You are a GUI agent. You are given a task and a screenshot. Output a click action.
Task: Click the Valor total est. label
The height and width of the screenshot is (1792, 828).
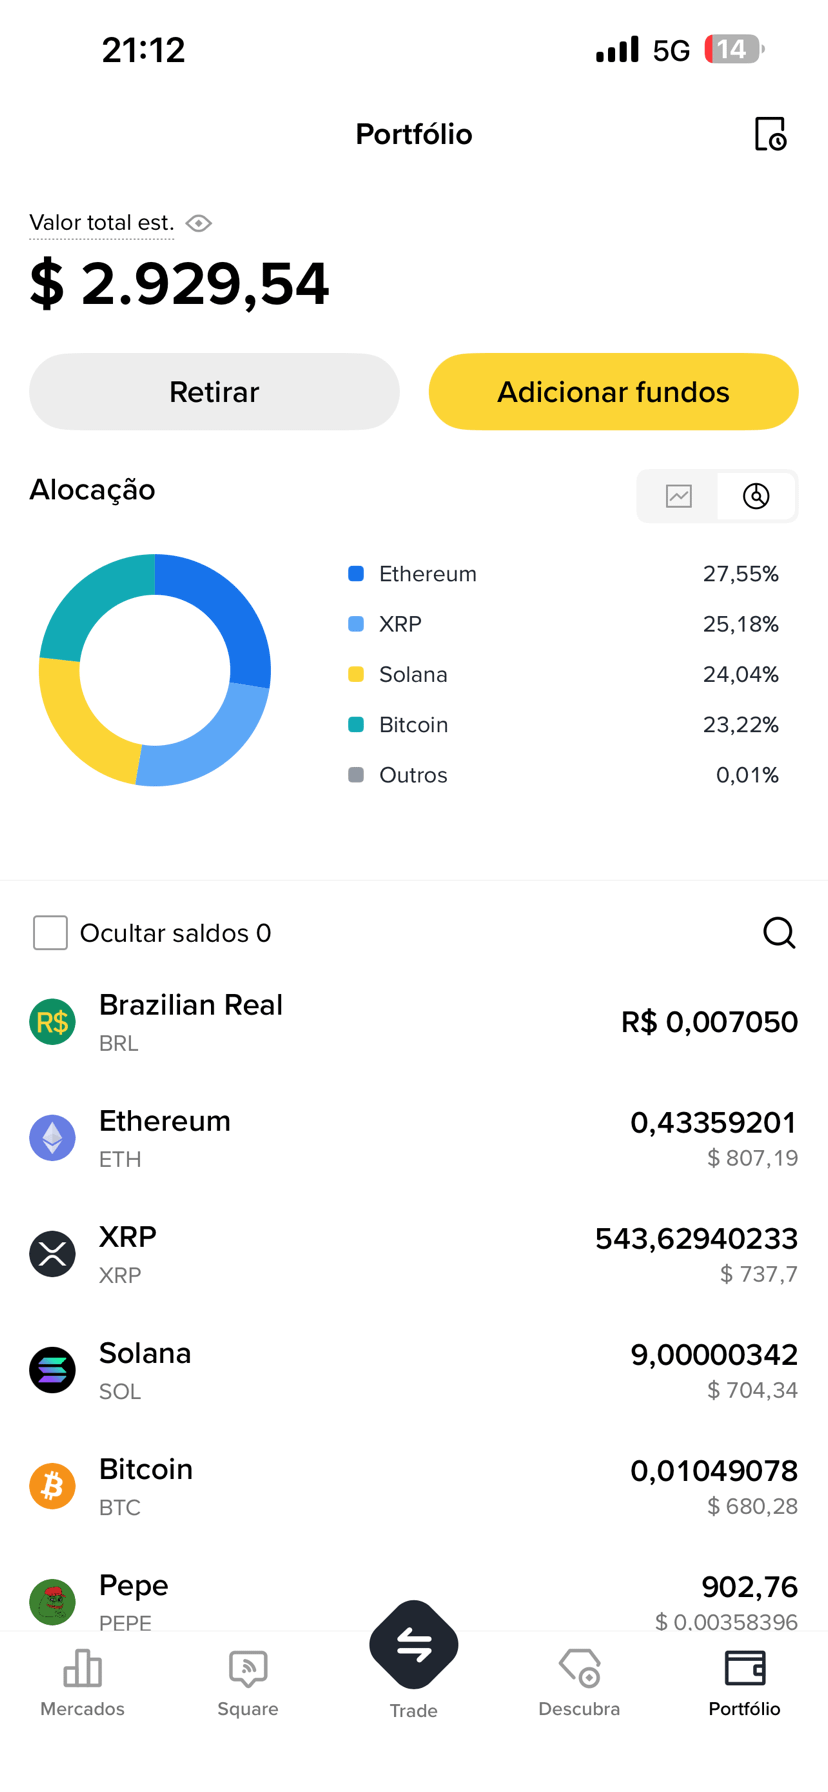102,223
